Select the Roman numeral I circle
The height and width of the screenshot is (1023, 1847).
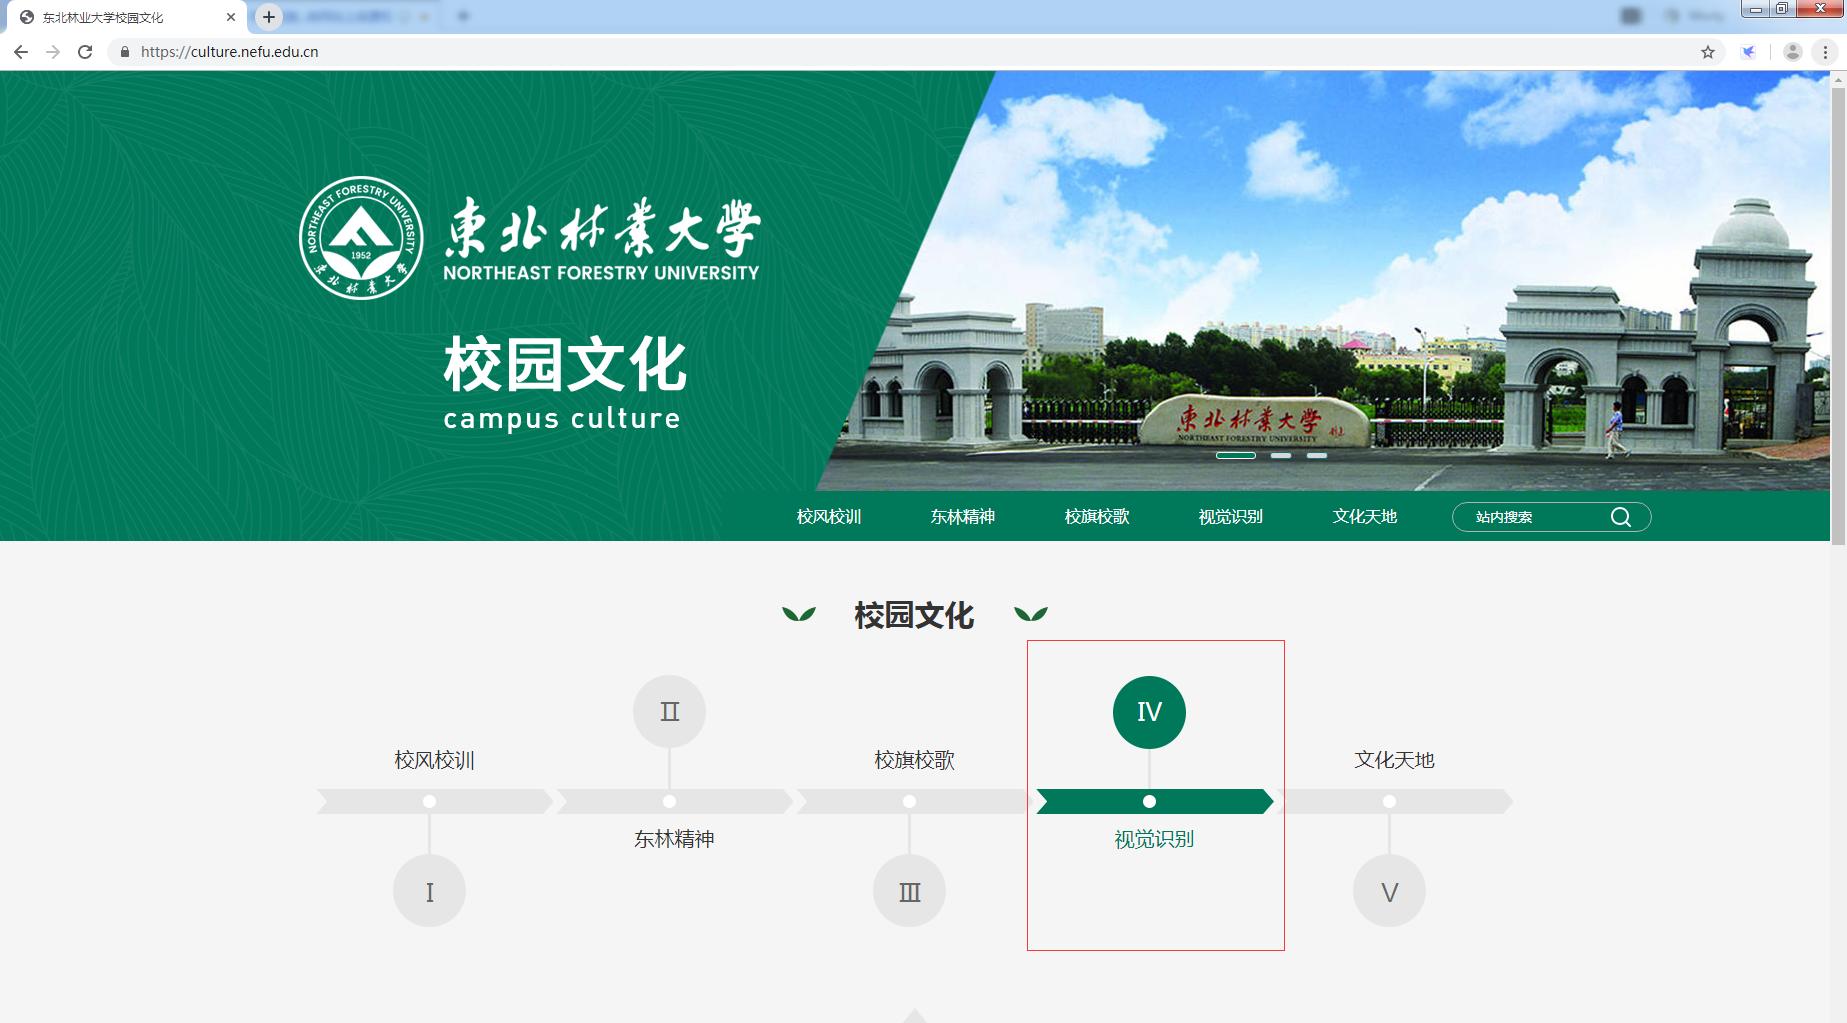pos(429,891)
